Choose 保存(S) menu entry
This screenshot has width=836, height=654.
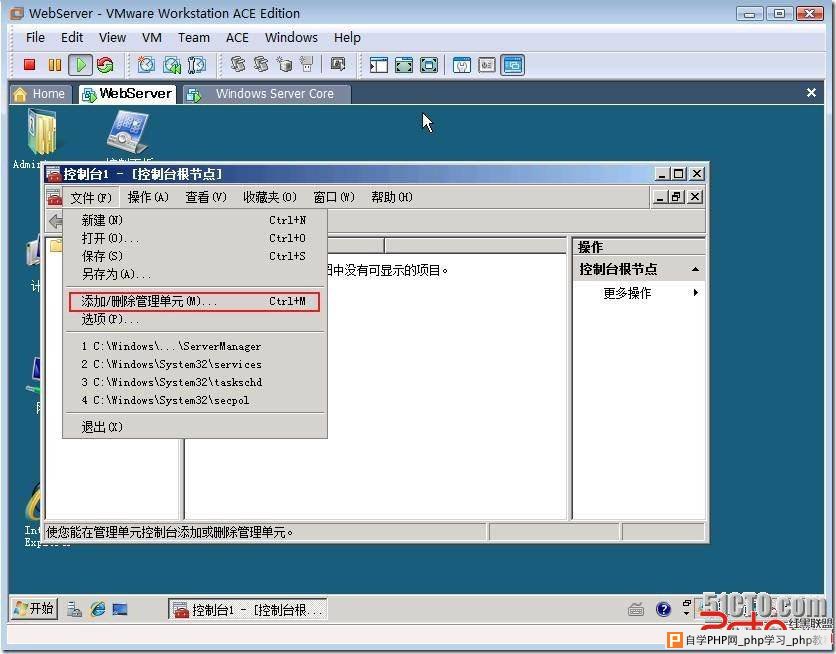point(194,256)
